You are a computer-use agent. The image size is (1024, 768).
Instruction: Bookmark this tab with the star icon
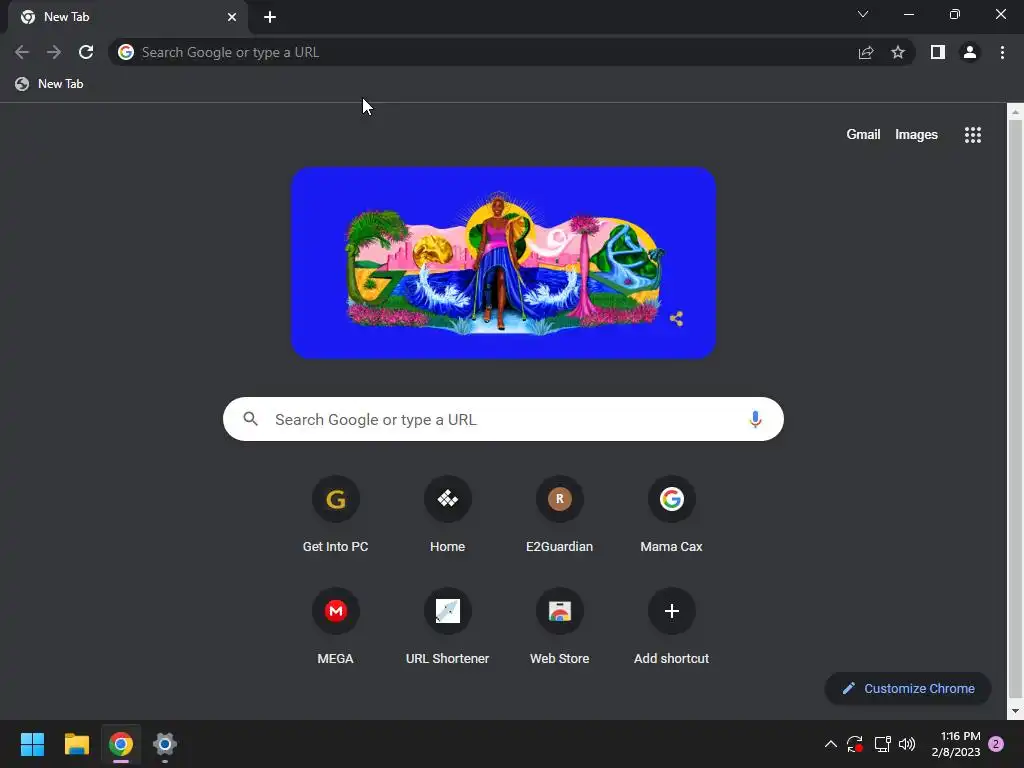[898, 52]
